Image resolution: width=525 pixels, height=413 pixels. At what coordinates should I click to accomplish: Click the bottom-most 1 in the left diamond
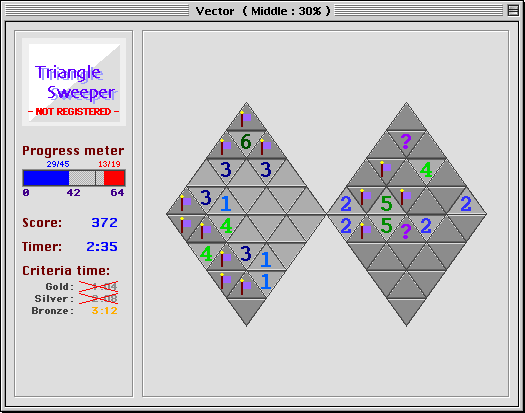click(266, 281)
